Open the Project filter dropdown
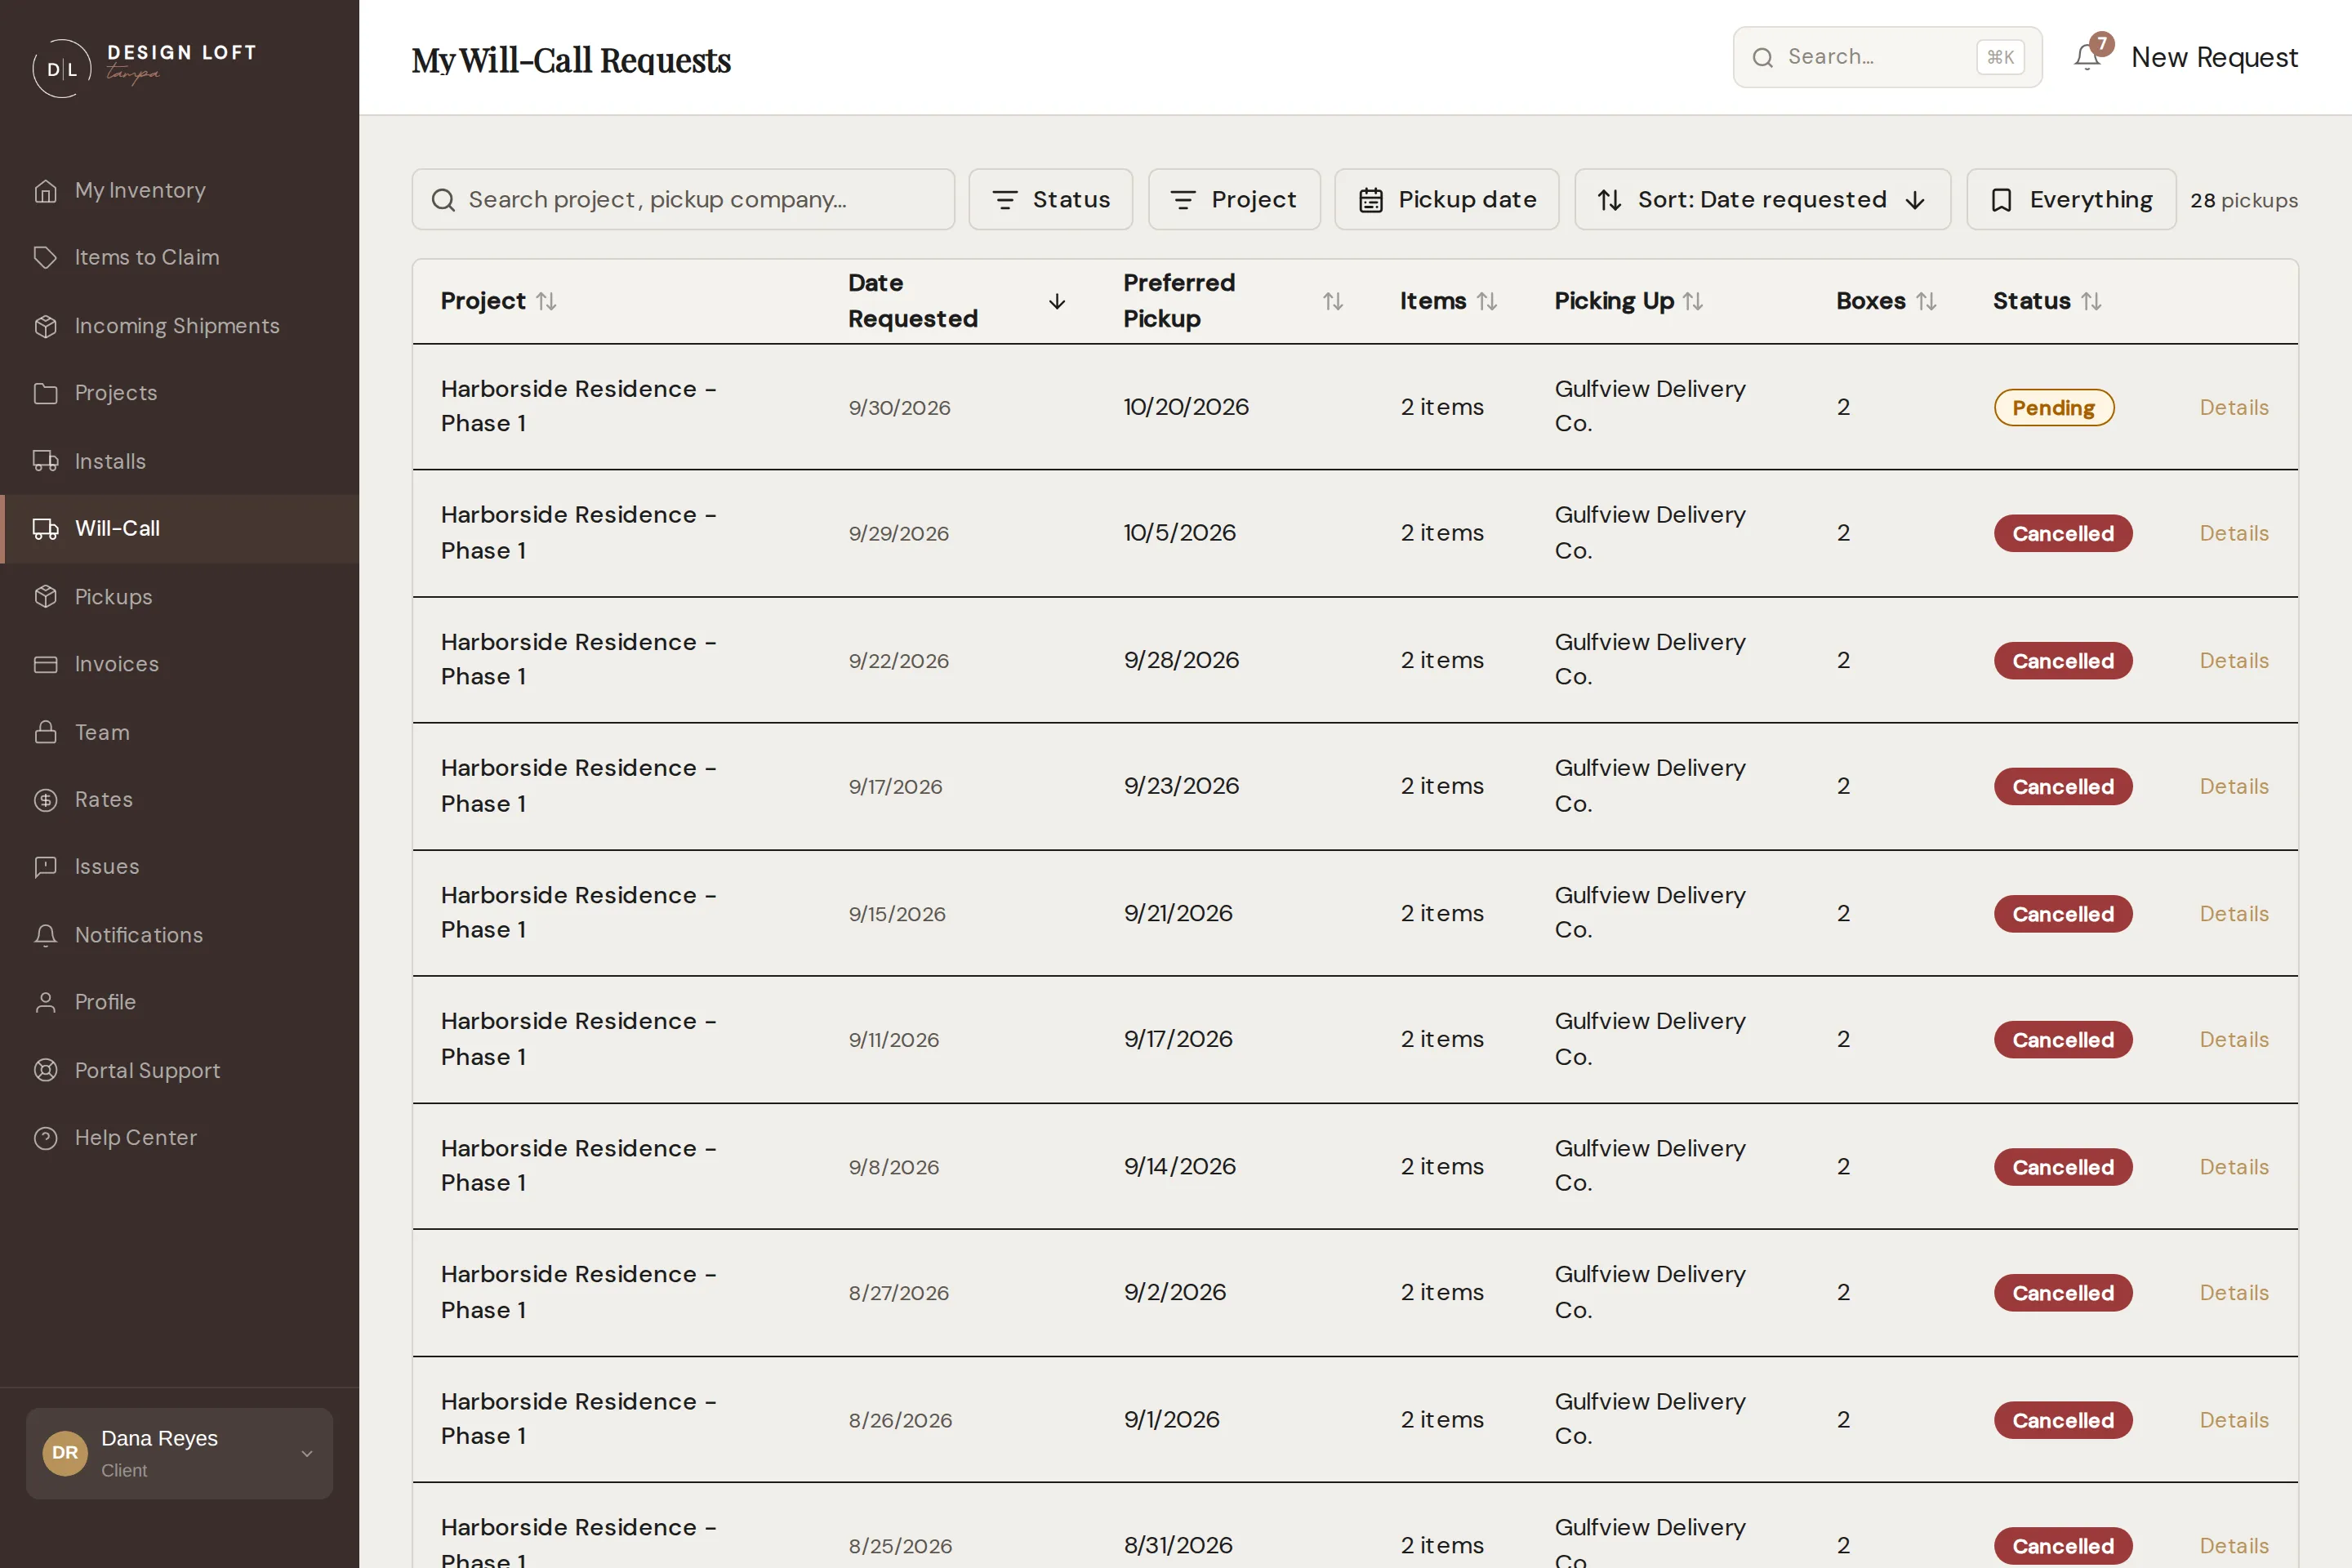 1234,199
